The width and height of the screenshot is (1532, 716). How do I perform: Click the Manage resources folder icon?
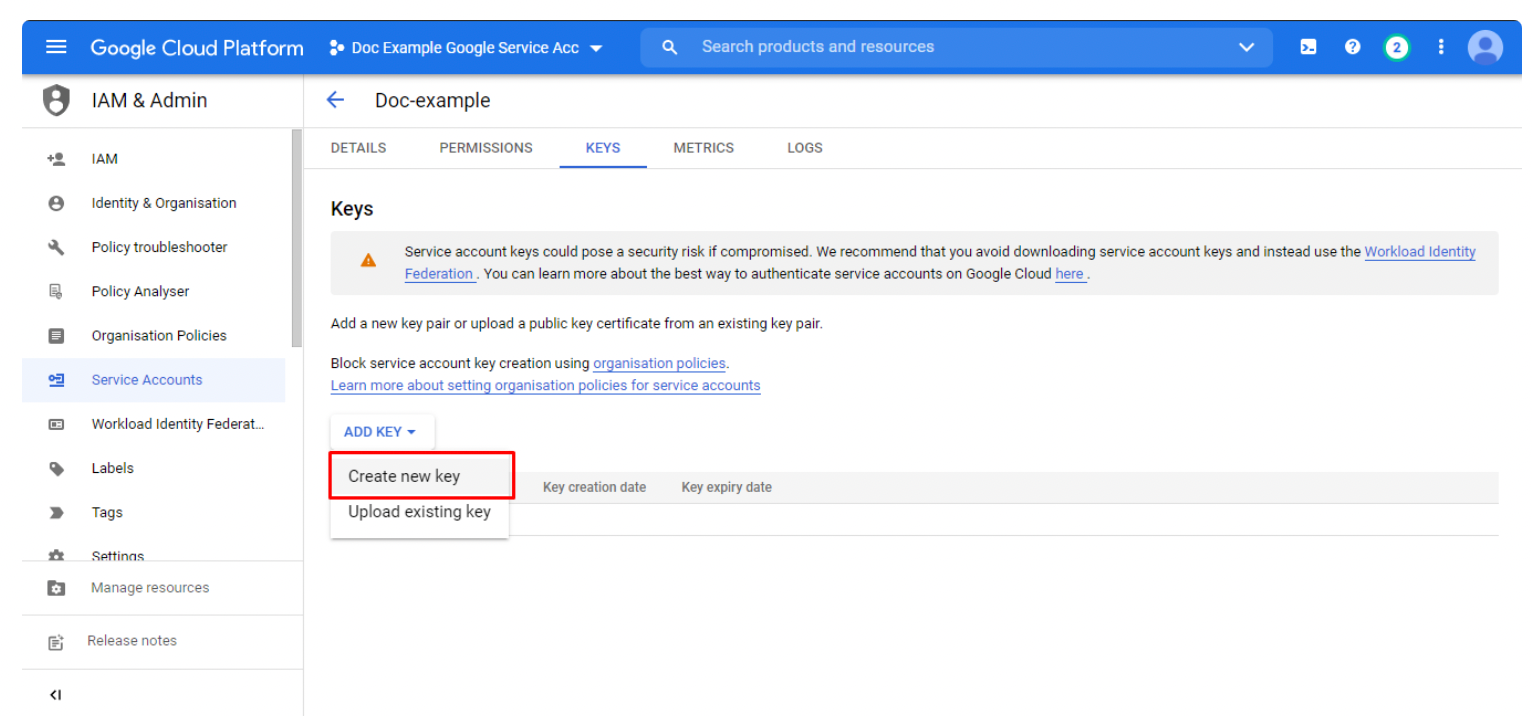(56, 588)
